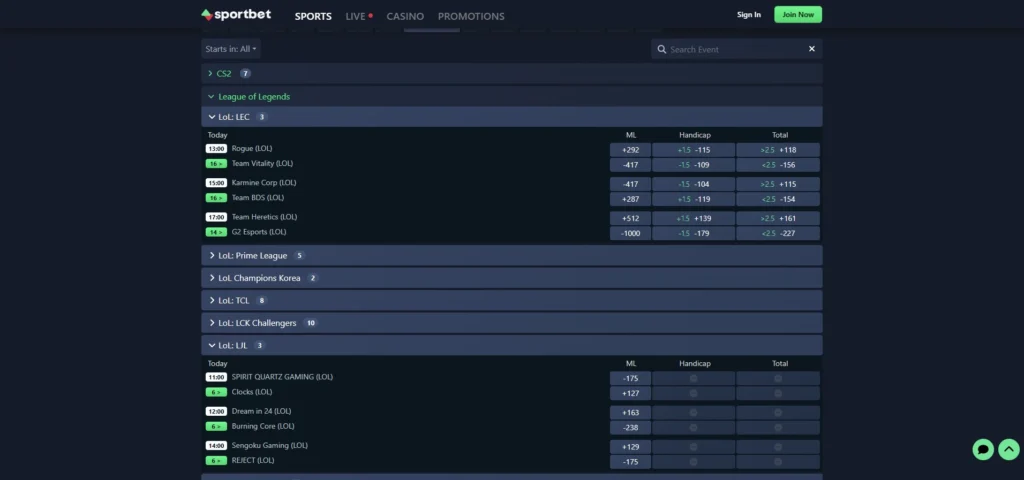Select Clocks moneyline +127

[630, 394]
